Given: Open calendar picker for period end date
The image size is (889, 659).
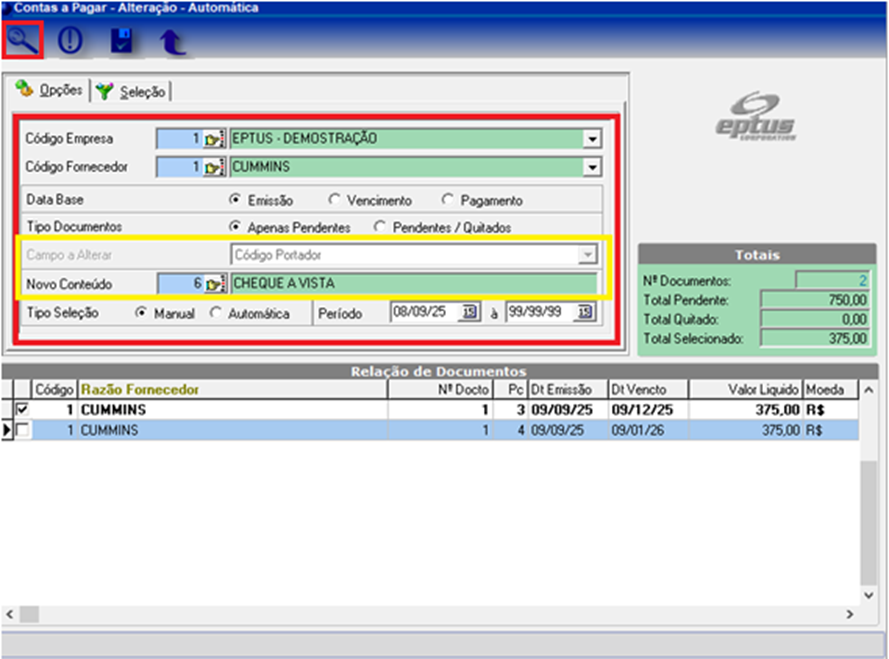Looking at the screenshot, I should pos(584,313).
